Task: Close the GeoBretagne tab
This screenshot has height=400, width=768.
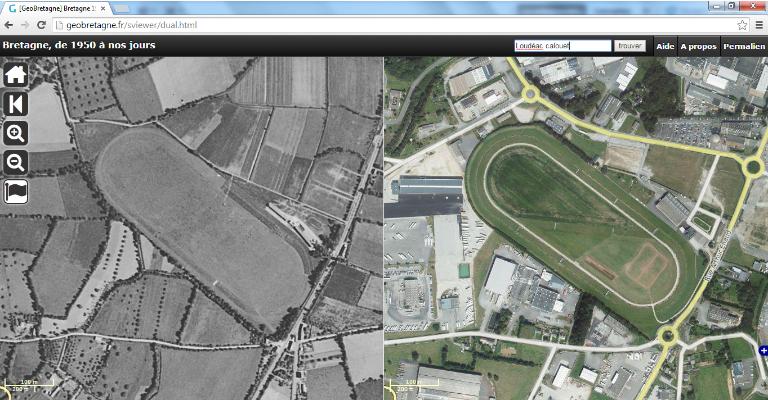Action: [103, 7]
